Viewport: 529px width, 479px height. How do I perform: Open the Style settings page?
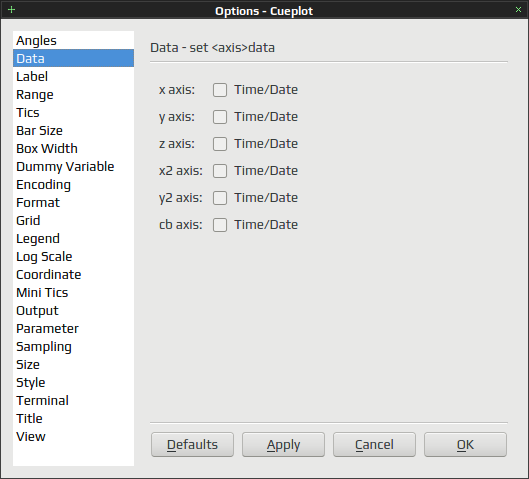pos(73,382)
